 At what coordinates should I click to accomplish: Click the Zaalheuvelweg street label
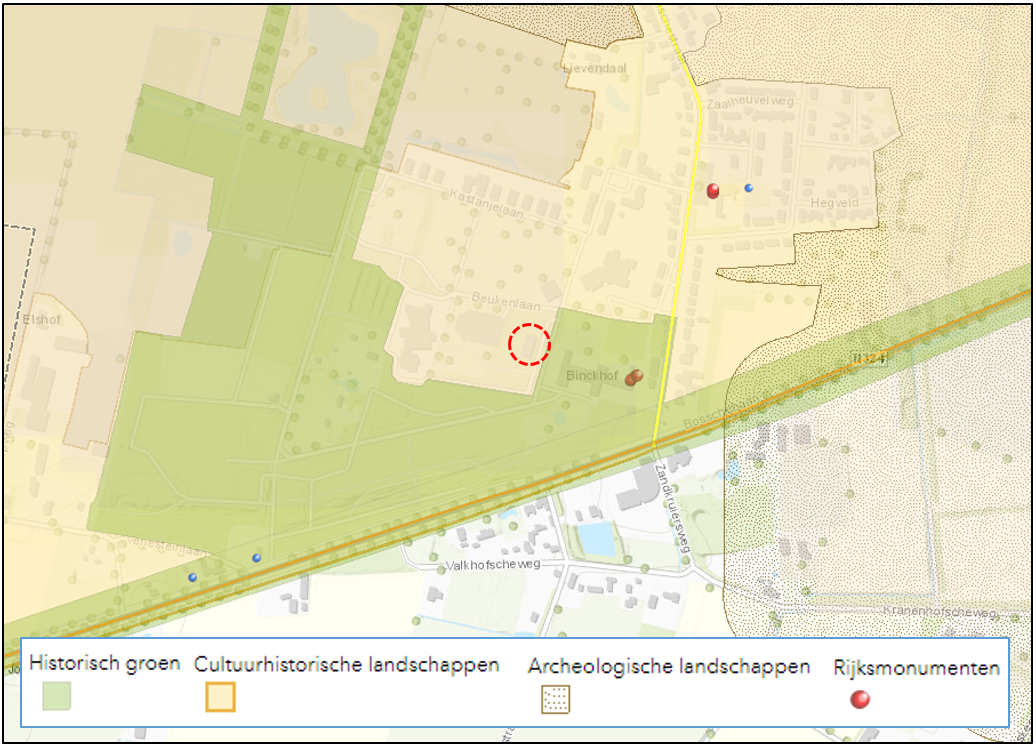(750, 103)
